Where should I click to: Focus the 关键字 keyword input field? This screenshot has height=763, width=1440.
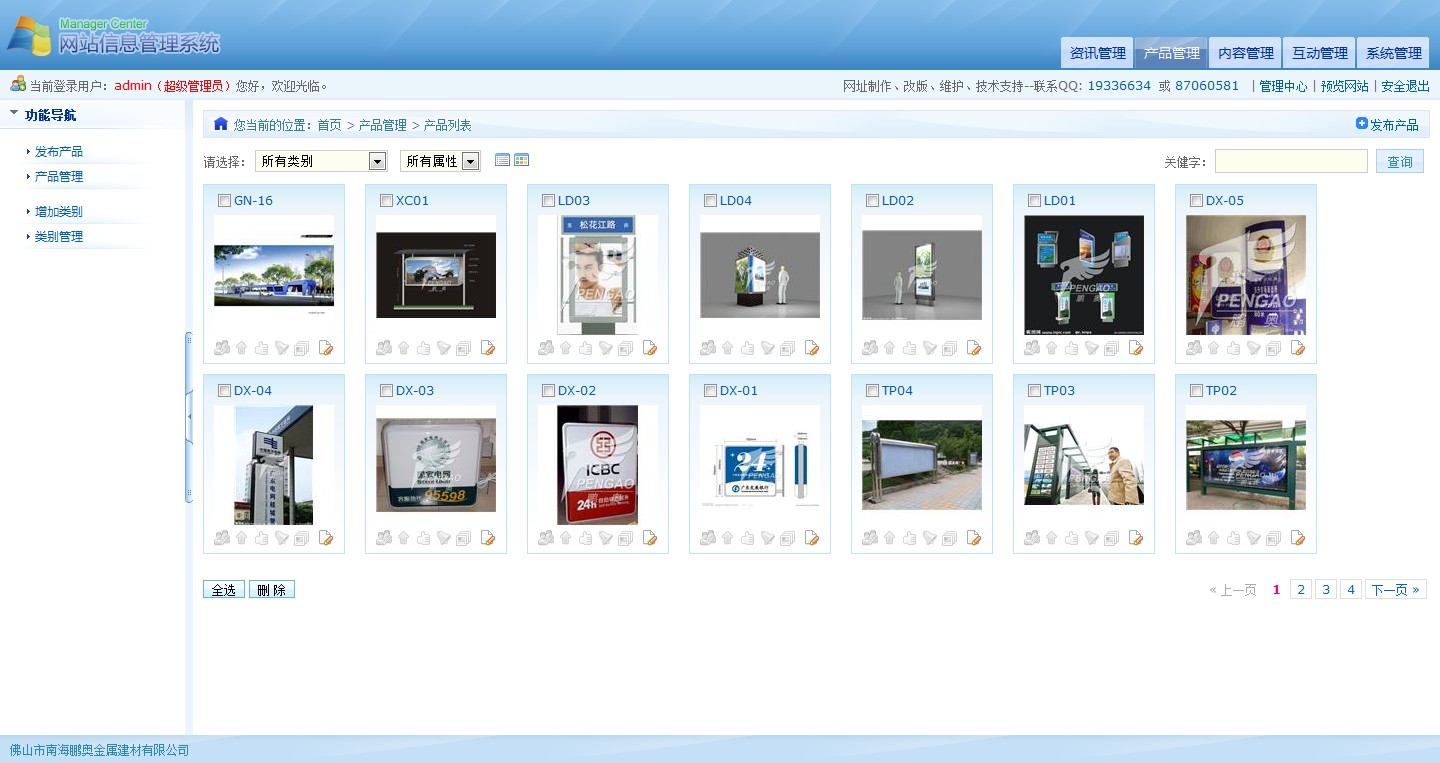[1291, 161]
